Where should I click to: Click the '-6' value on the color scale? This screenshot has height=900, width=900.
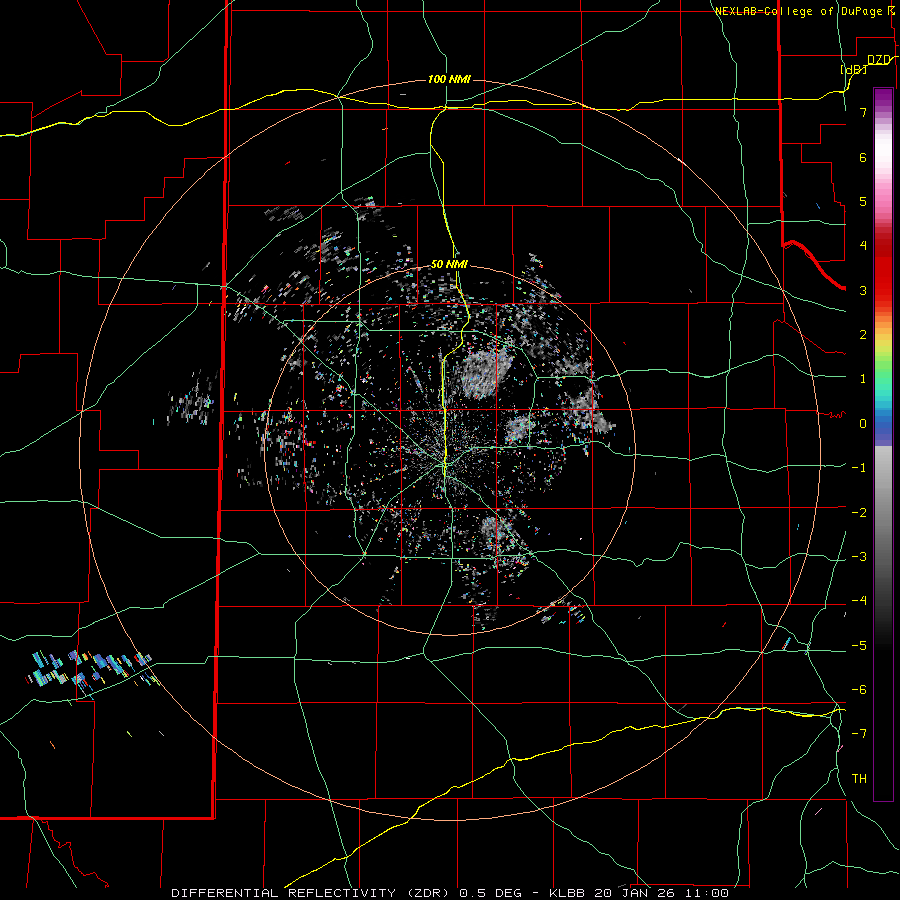point(859,690)
